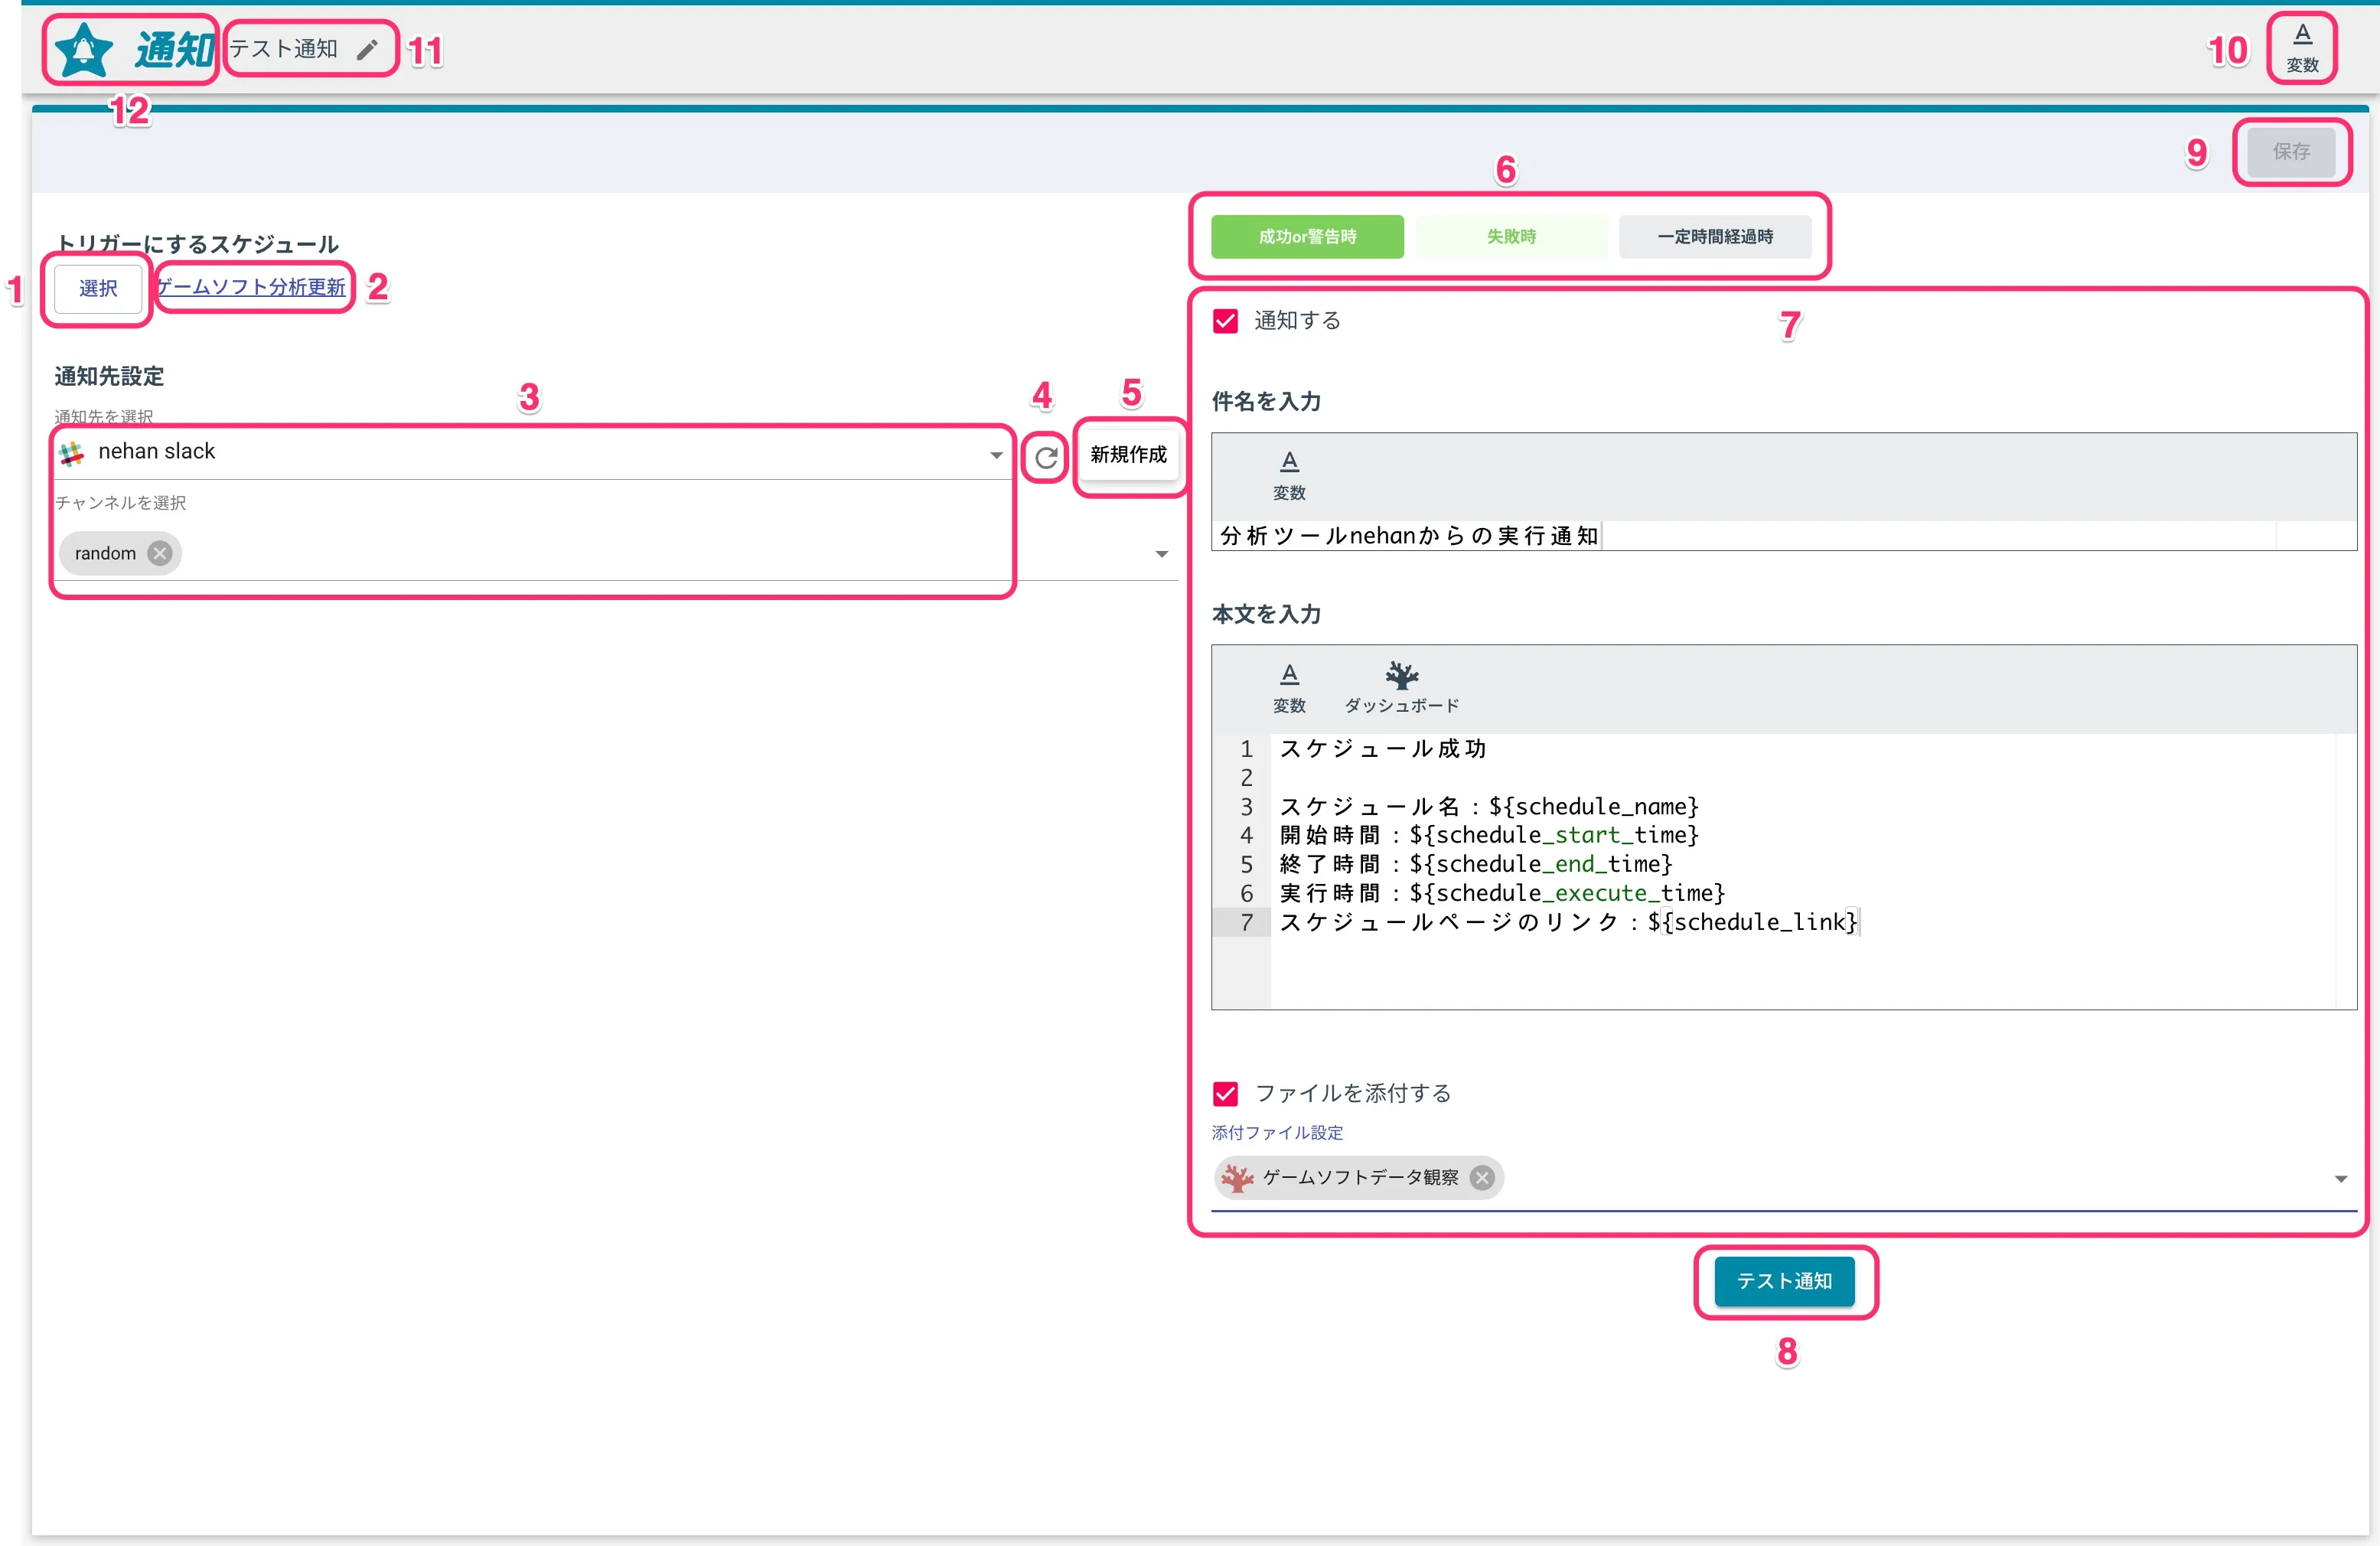Switch to the 成功or警告時 tab
The image size is (2380, 1546).
pos(1307,237)
